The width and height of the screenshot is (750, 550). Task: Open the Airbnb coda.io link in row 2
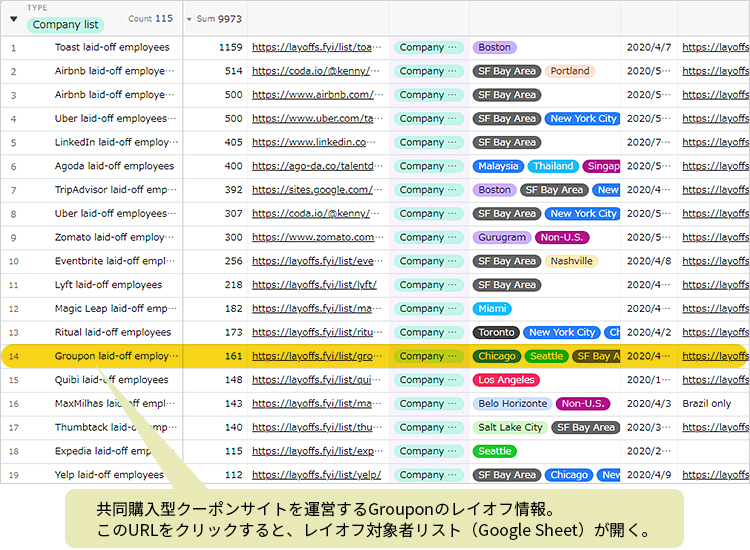[316, 71]
